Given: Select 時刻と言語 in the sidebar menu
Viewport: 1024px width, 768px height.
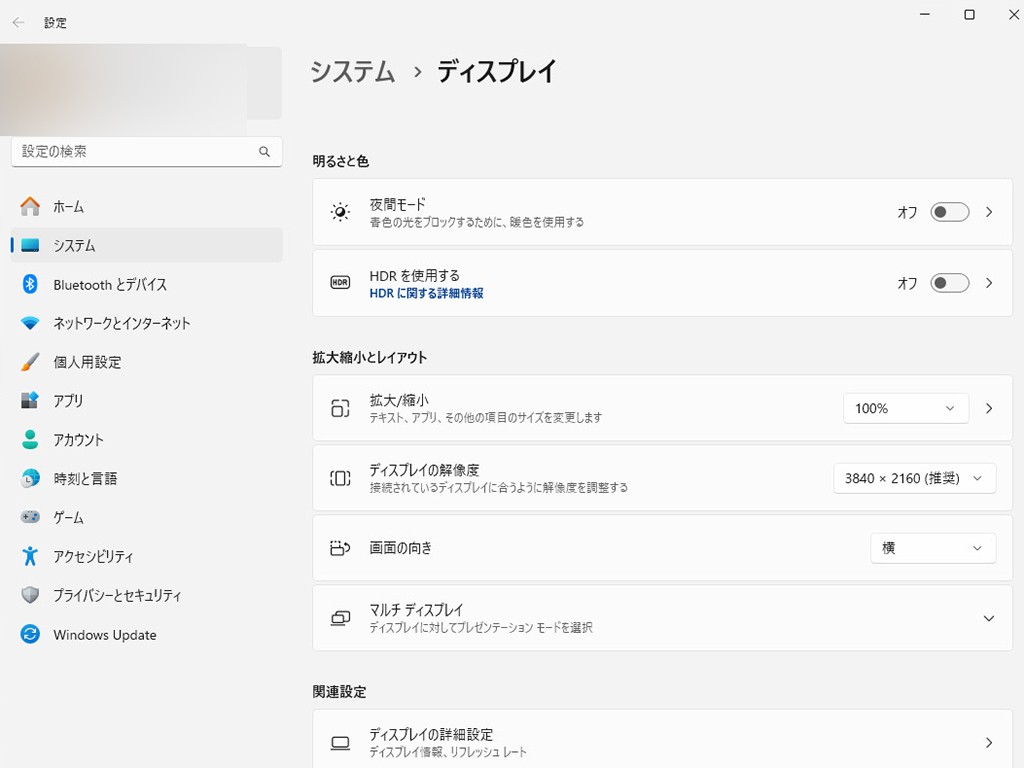Looking at the screenshot, I should (x=85, y=479).
